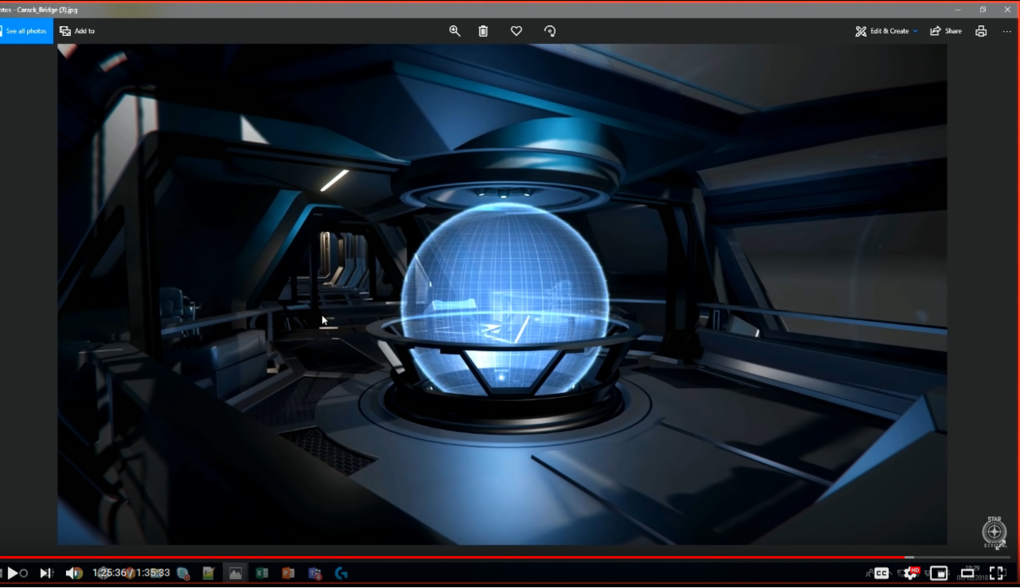Mute the video volume speaker icon
Image resolution: width=1020 pixels, height=588 pixels.
[x=73, y=573]
